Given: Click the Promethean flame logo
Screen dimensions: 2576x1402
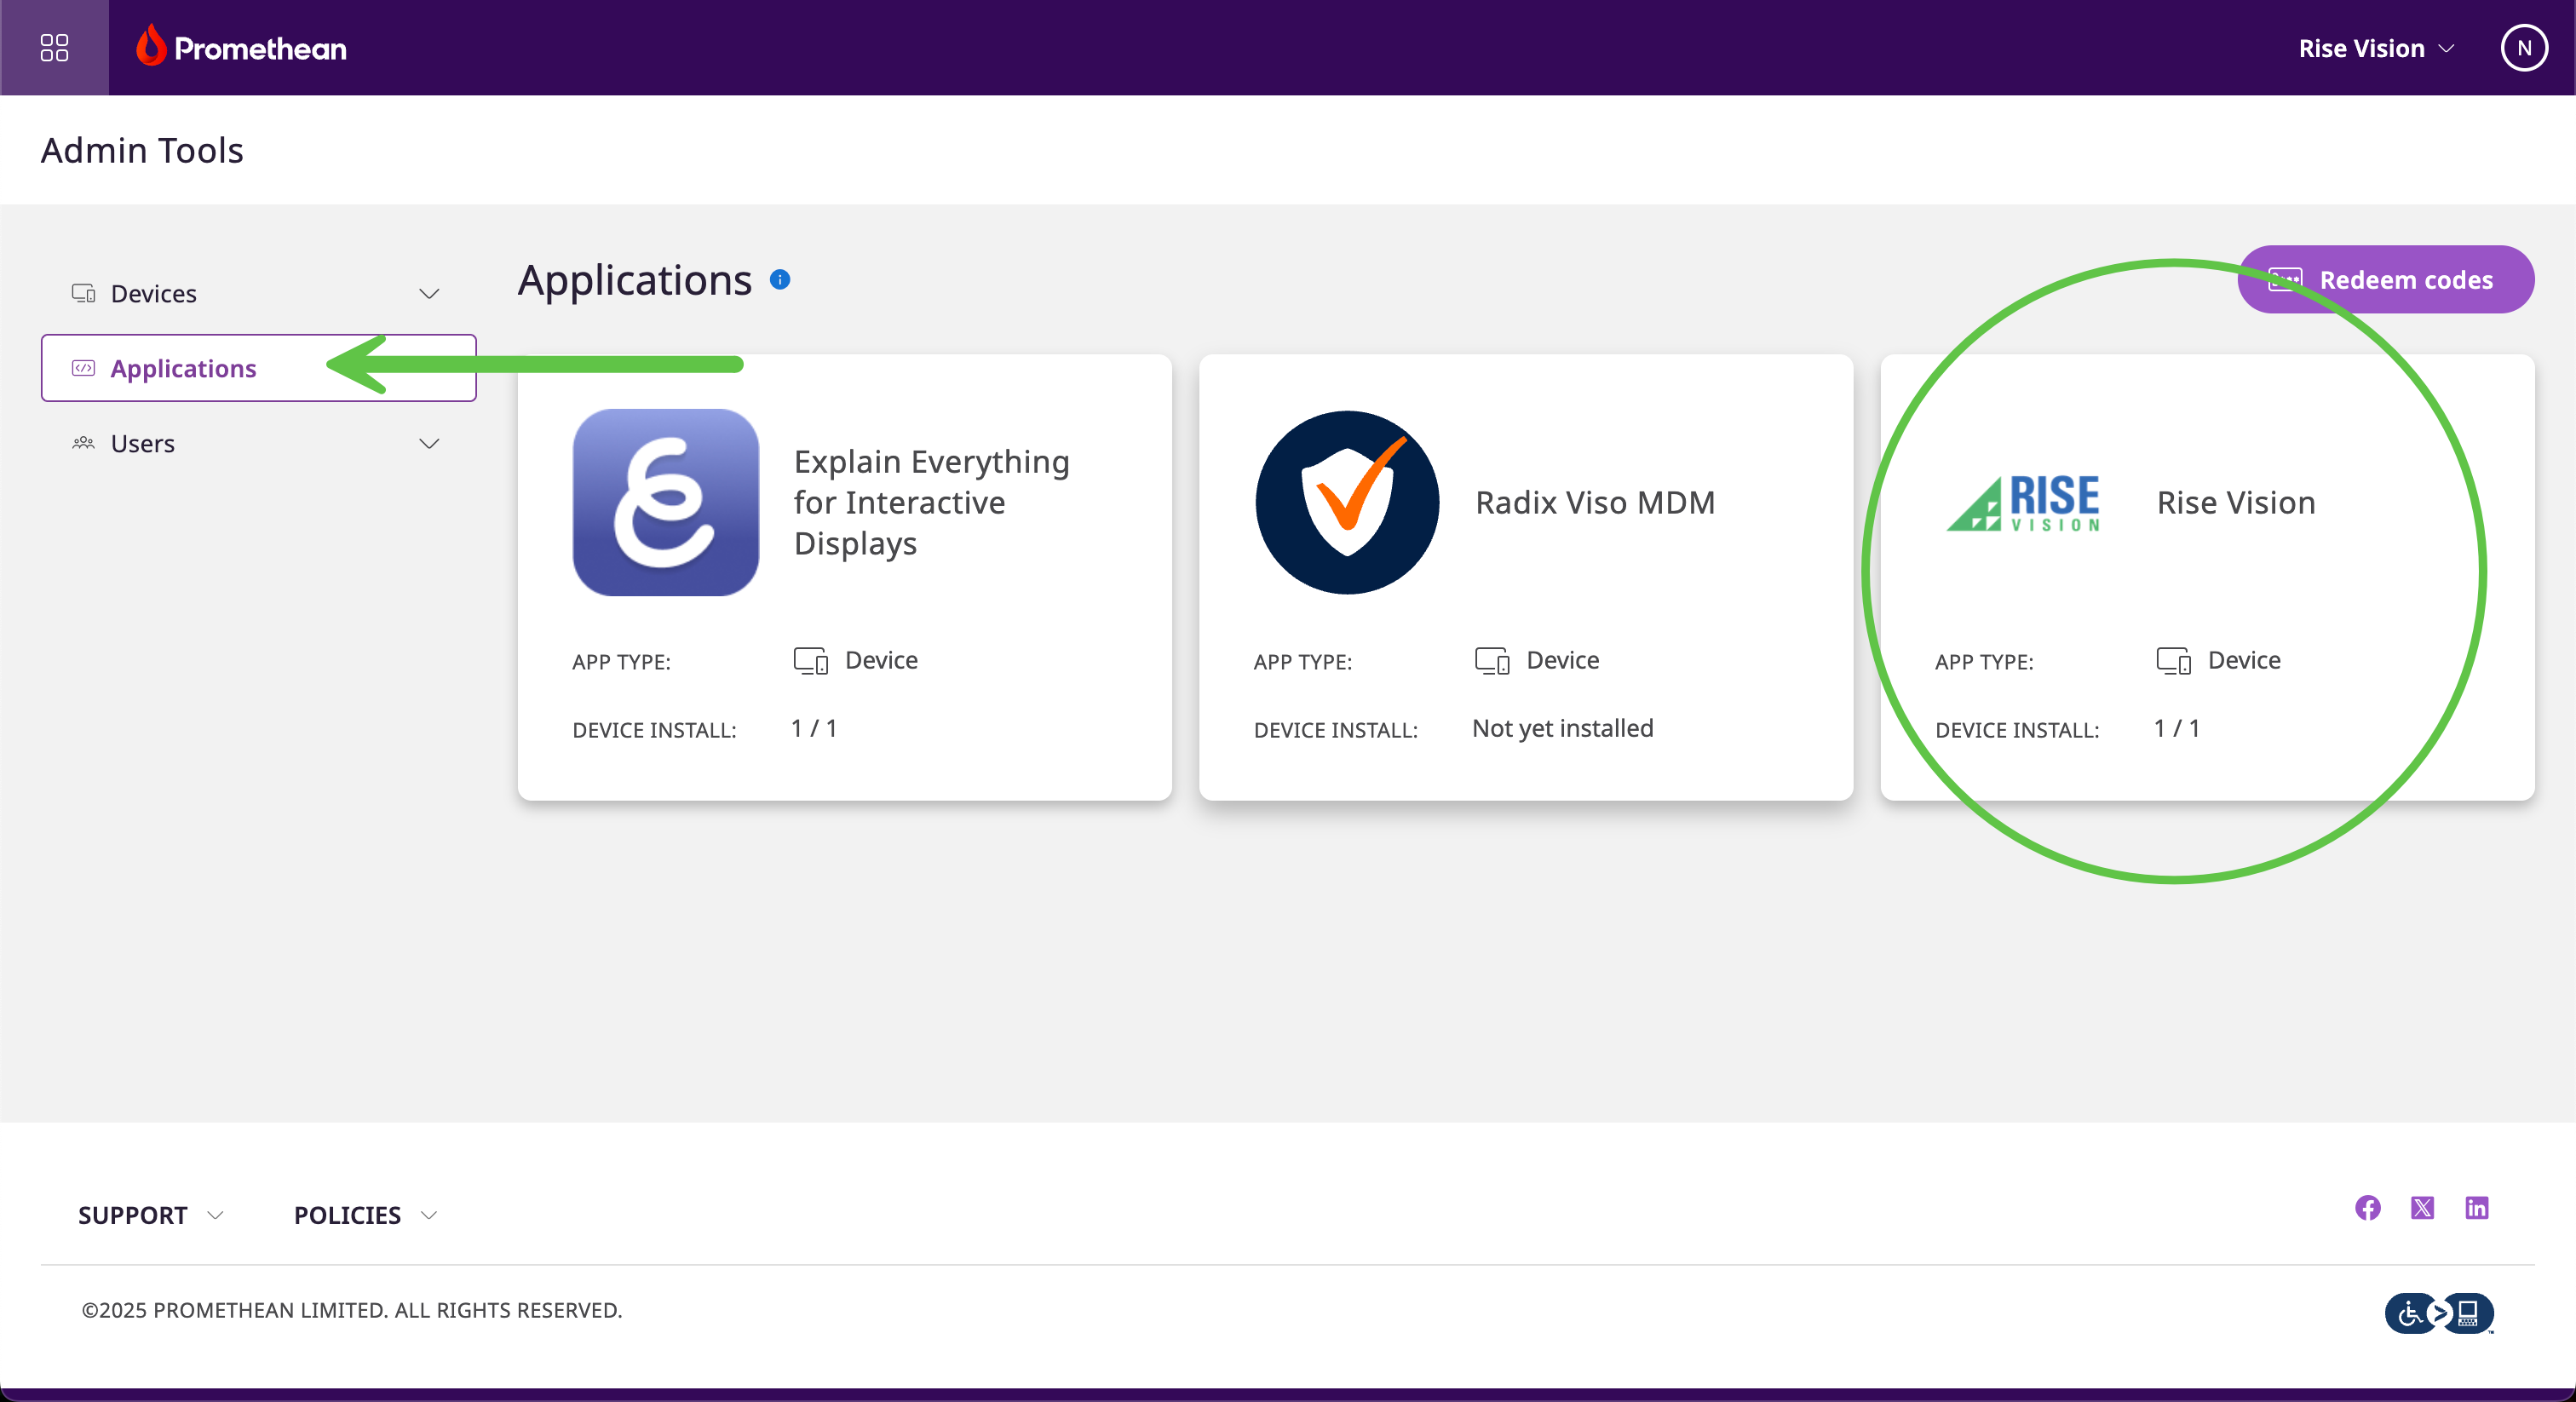Looking at the screenshot, I should (151, 46).
